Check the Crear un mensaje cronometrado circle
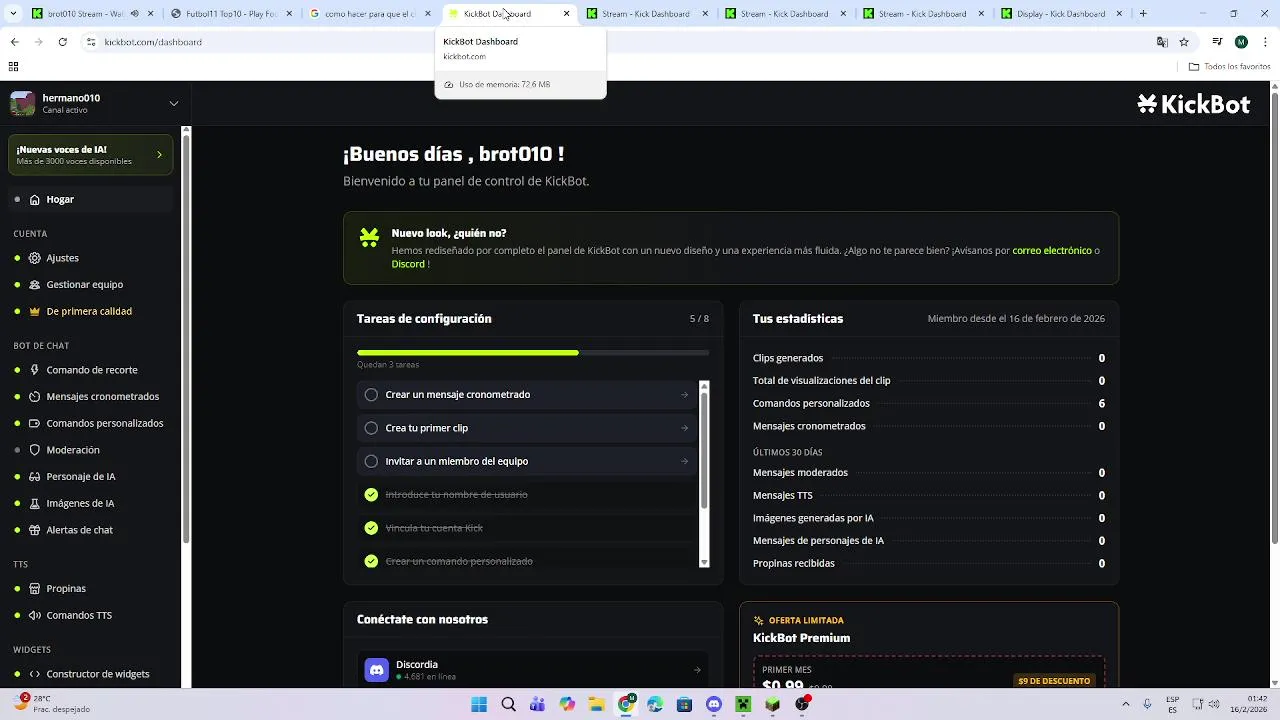This screenshot has height=720, width=1280. coord(371,395)
